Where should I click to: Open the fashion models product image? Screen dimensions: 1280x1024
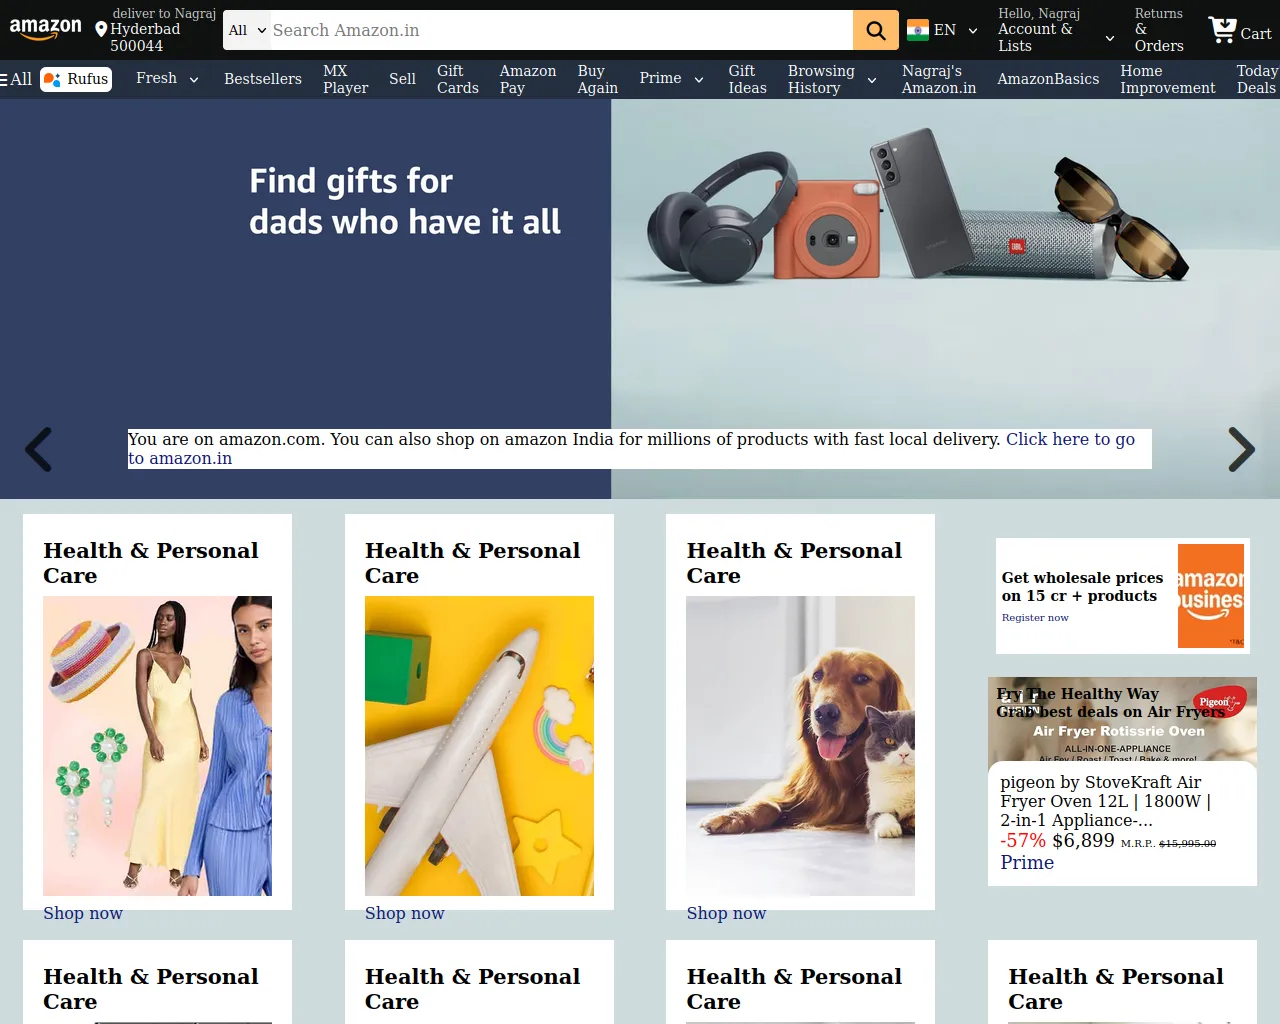158,746
